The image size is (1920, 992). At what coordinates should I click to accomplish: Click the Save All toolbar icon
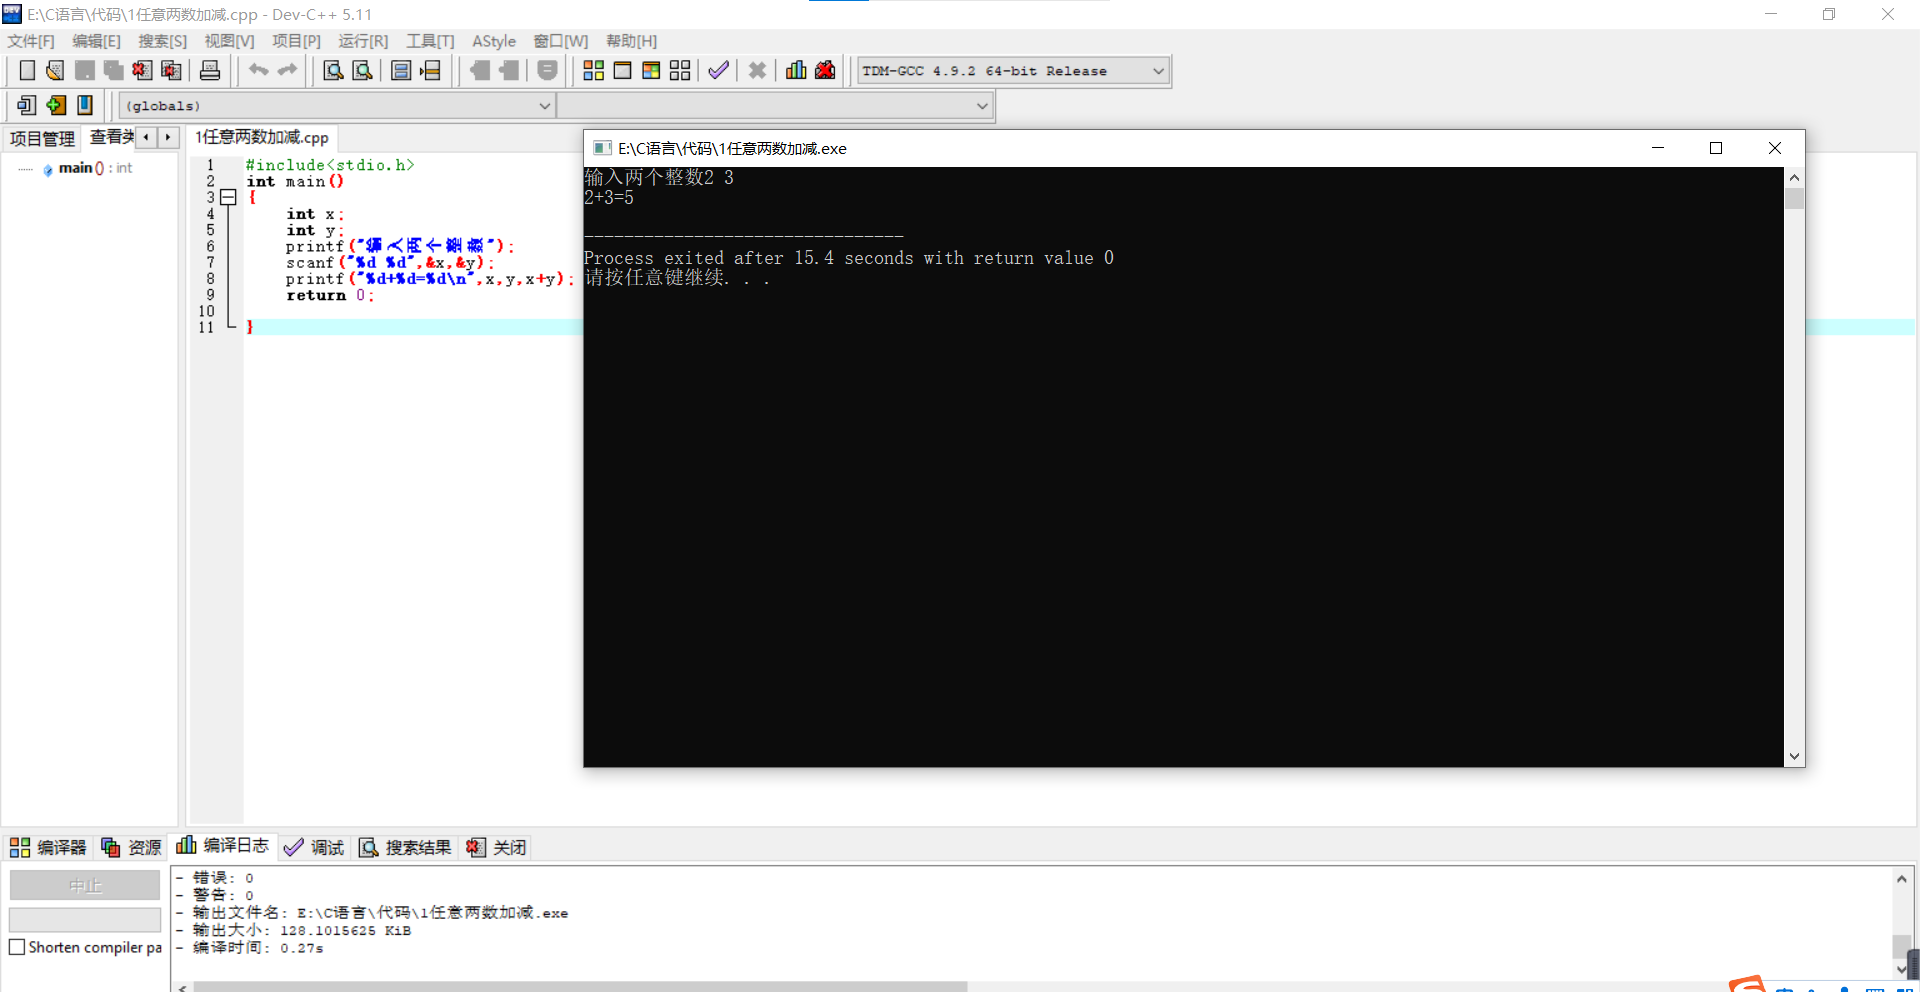tap(113, 70)
